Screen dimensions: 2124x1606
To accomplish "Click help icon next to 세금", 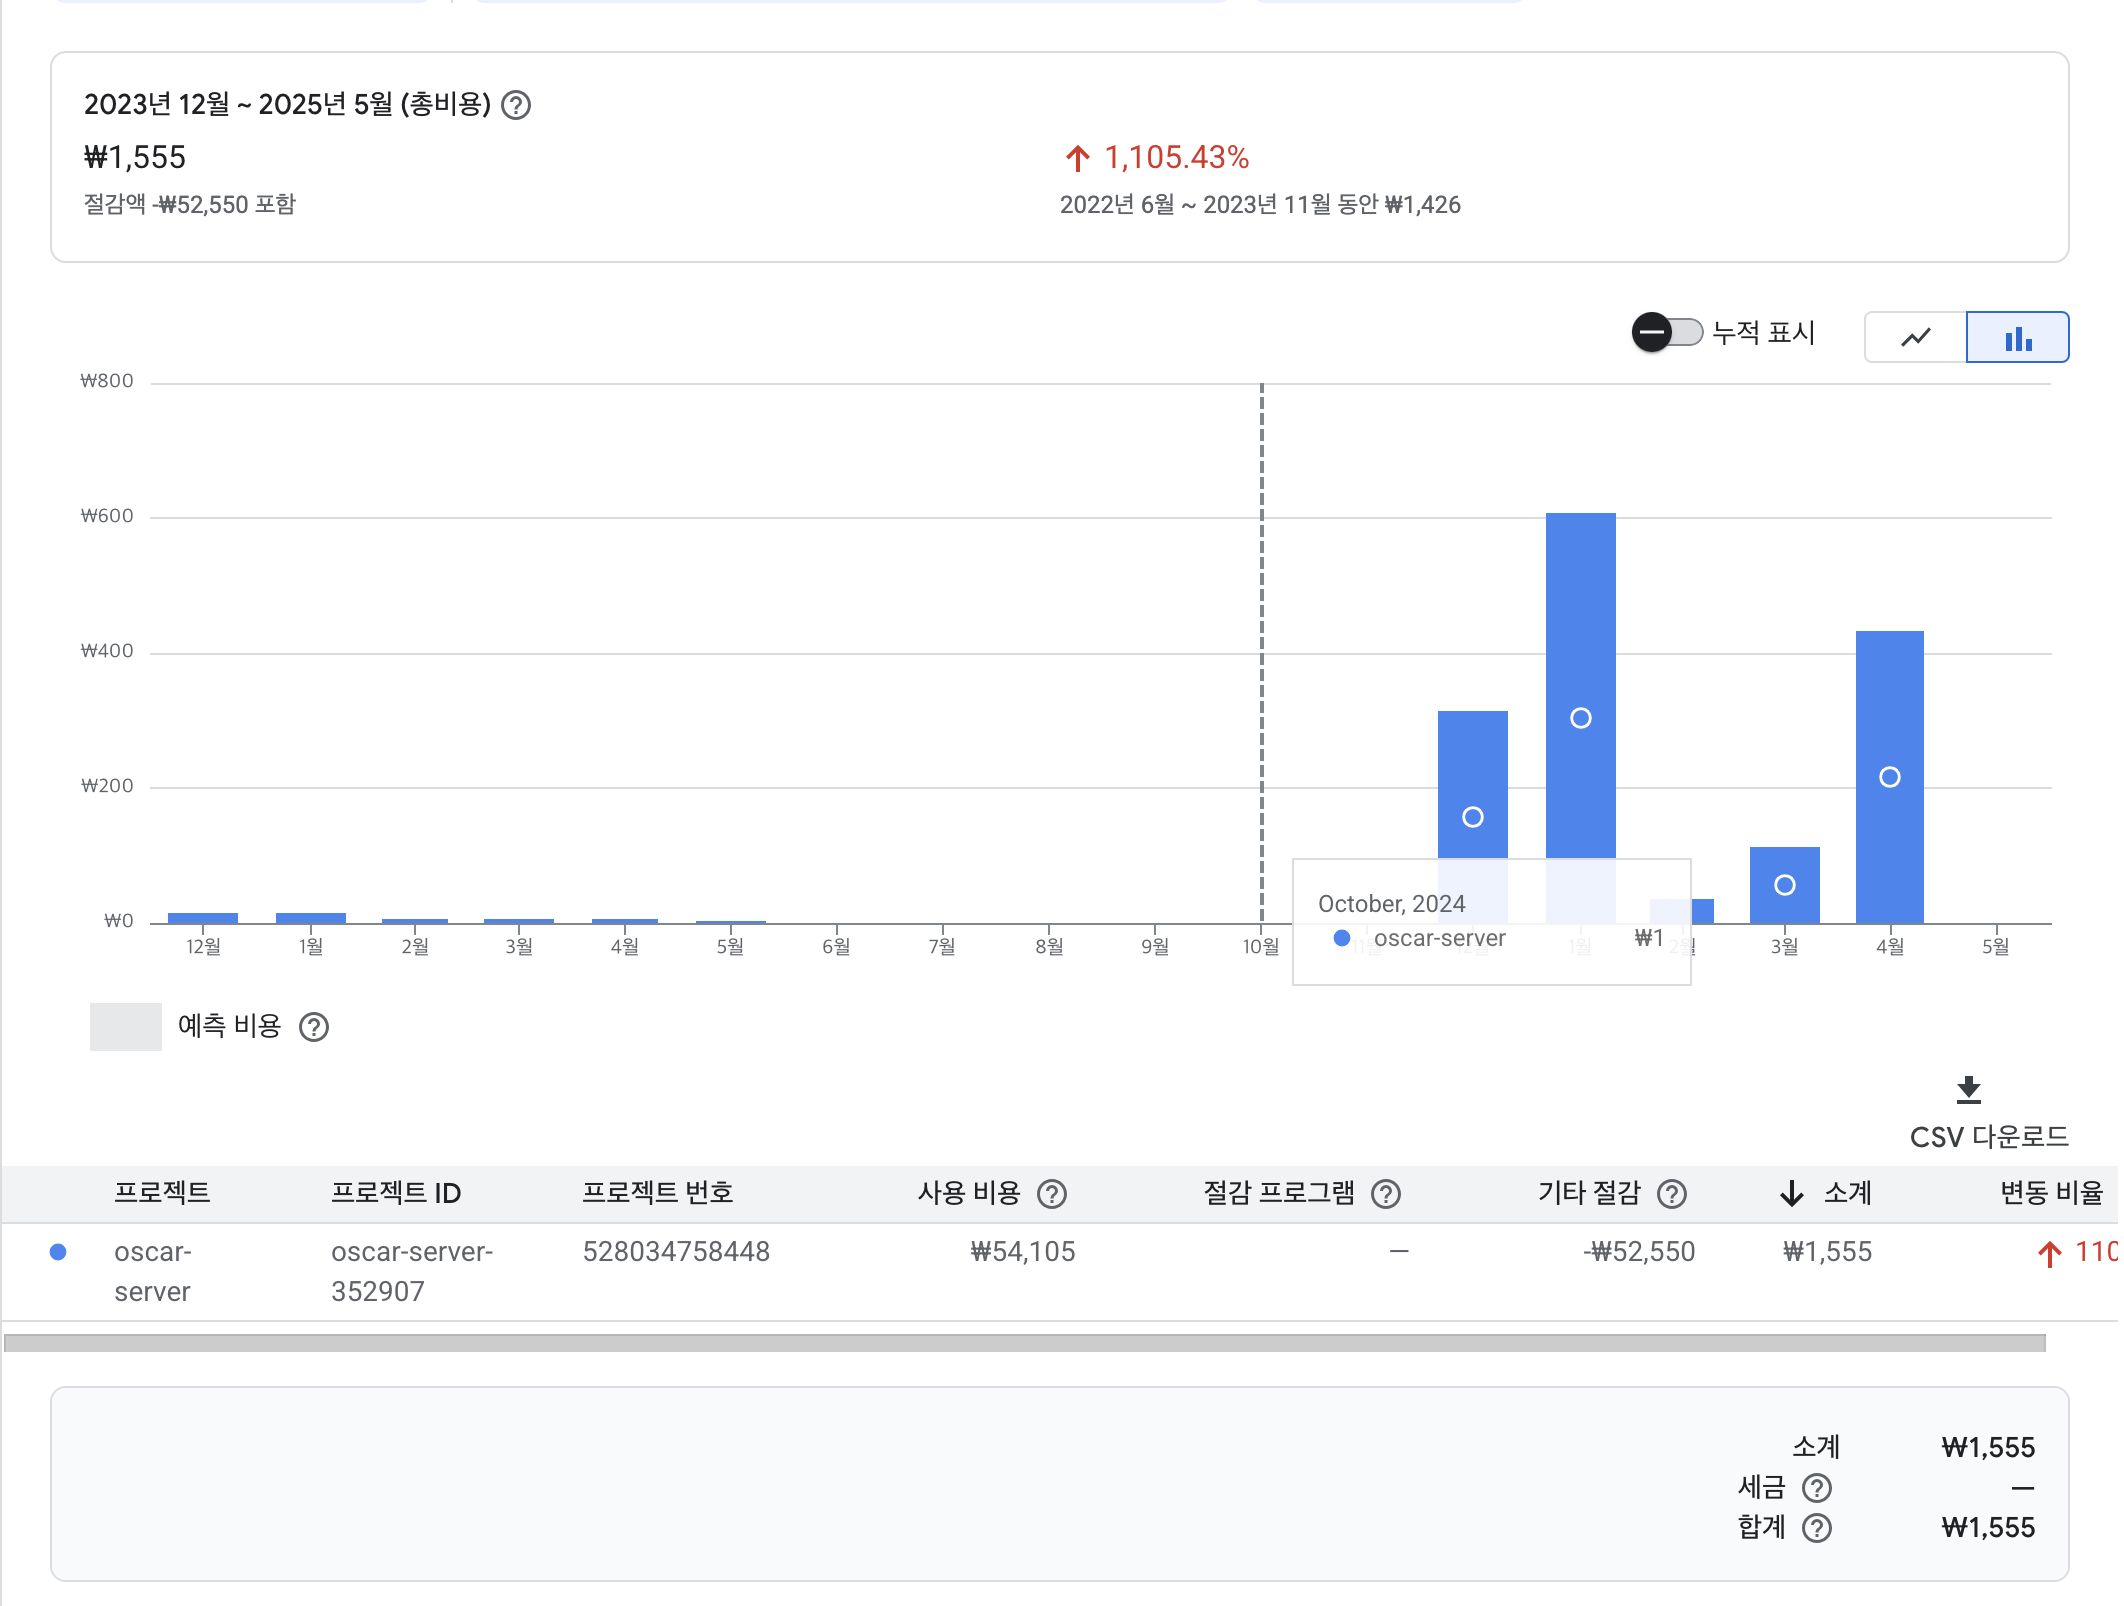I will point(1816,1488).
